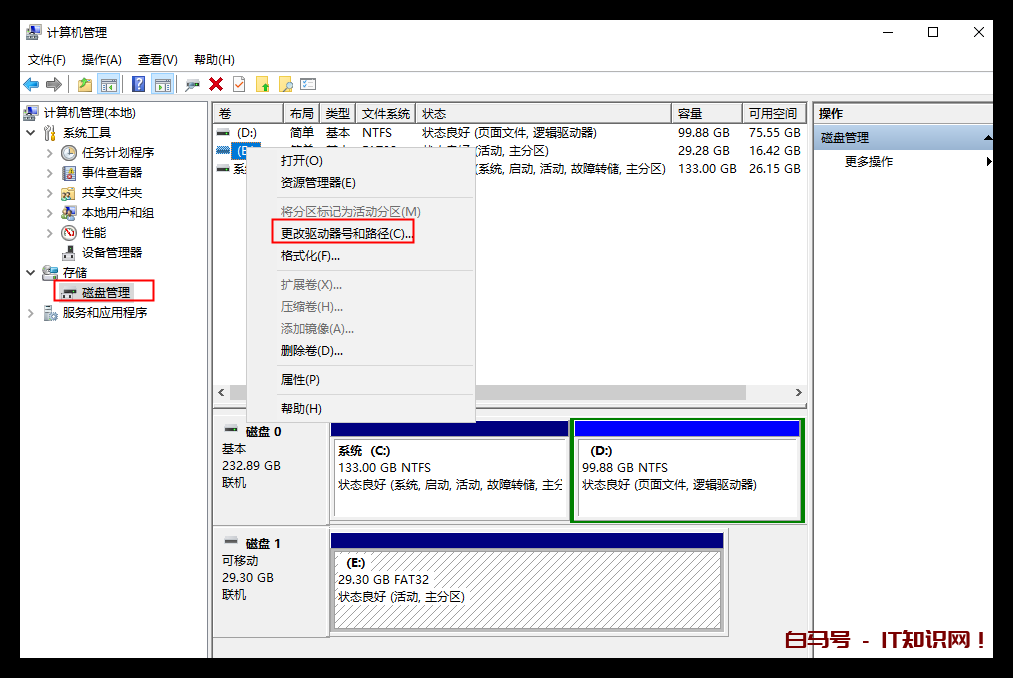
Task: Click the connect drive icon in toolbar
Action: pos(192,85)
